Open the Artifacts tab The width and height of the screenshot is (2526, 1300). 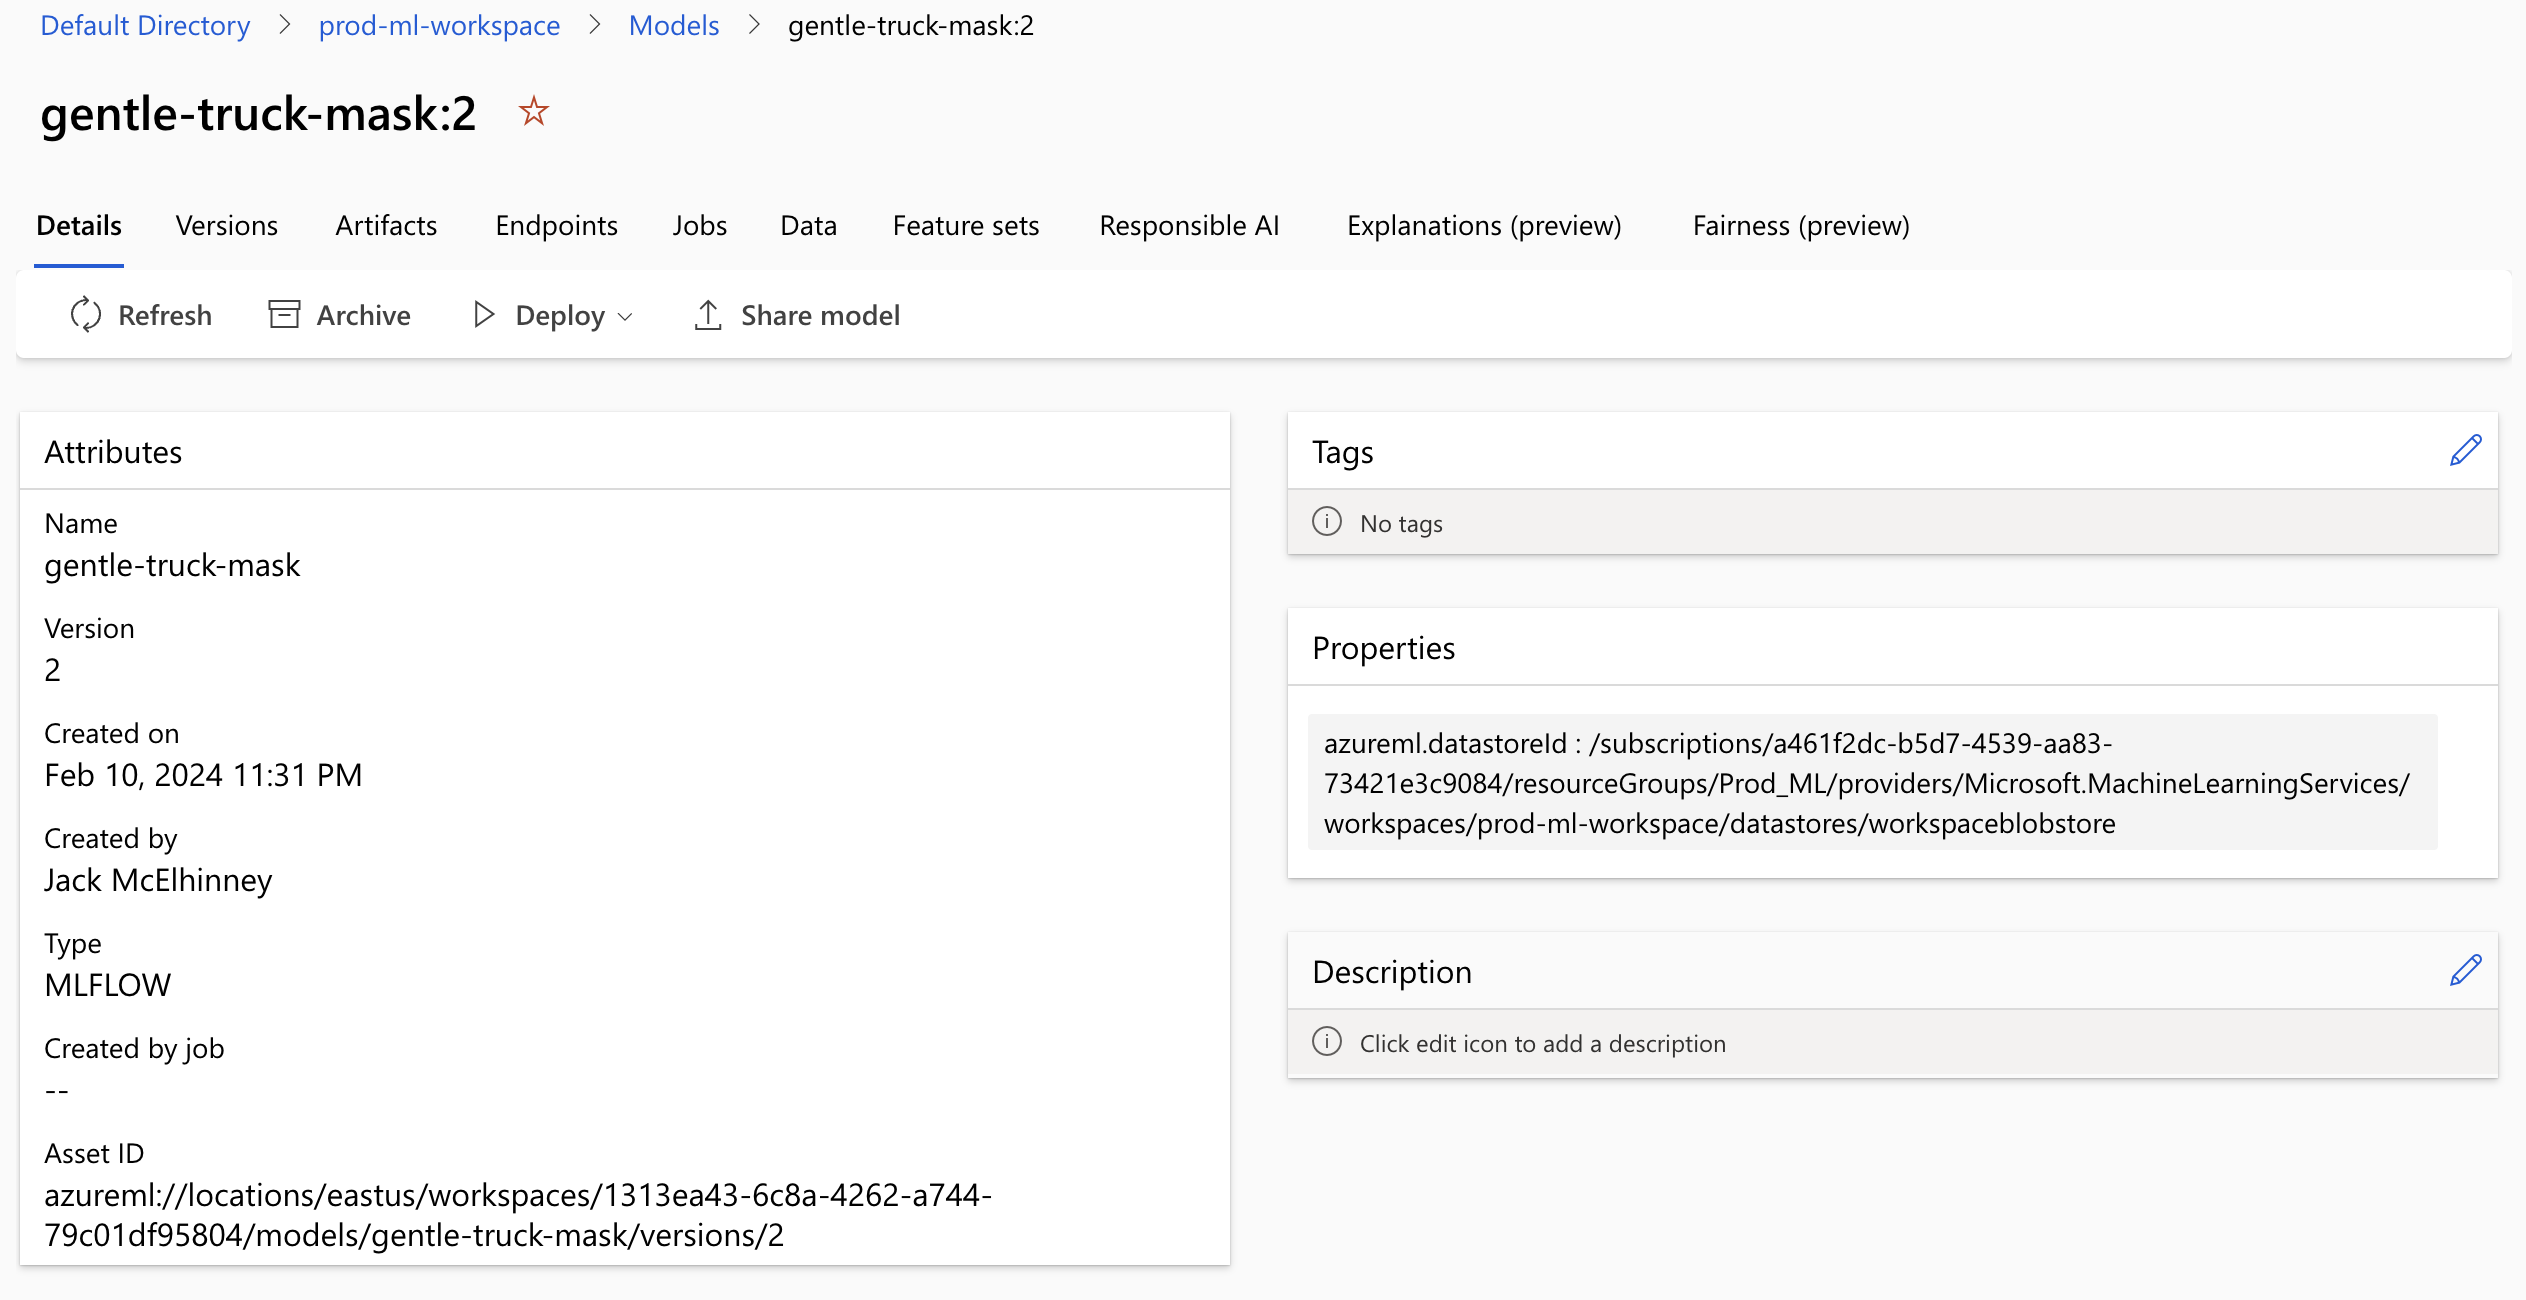point(386,226)
